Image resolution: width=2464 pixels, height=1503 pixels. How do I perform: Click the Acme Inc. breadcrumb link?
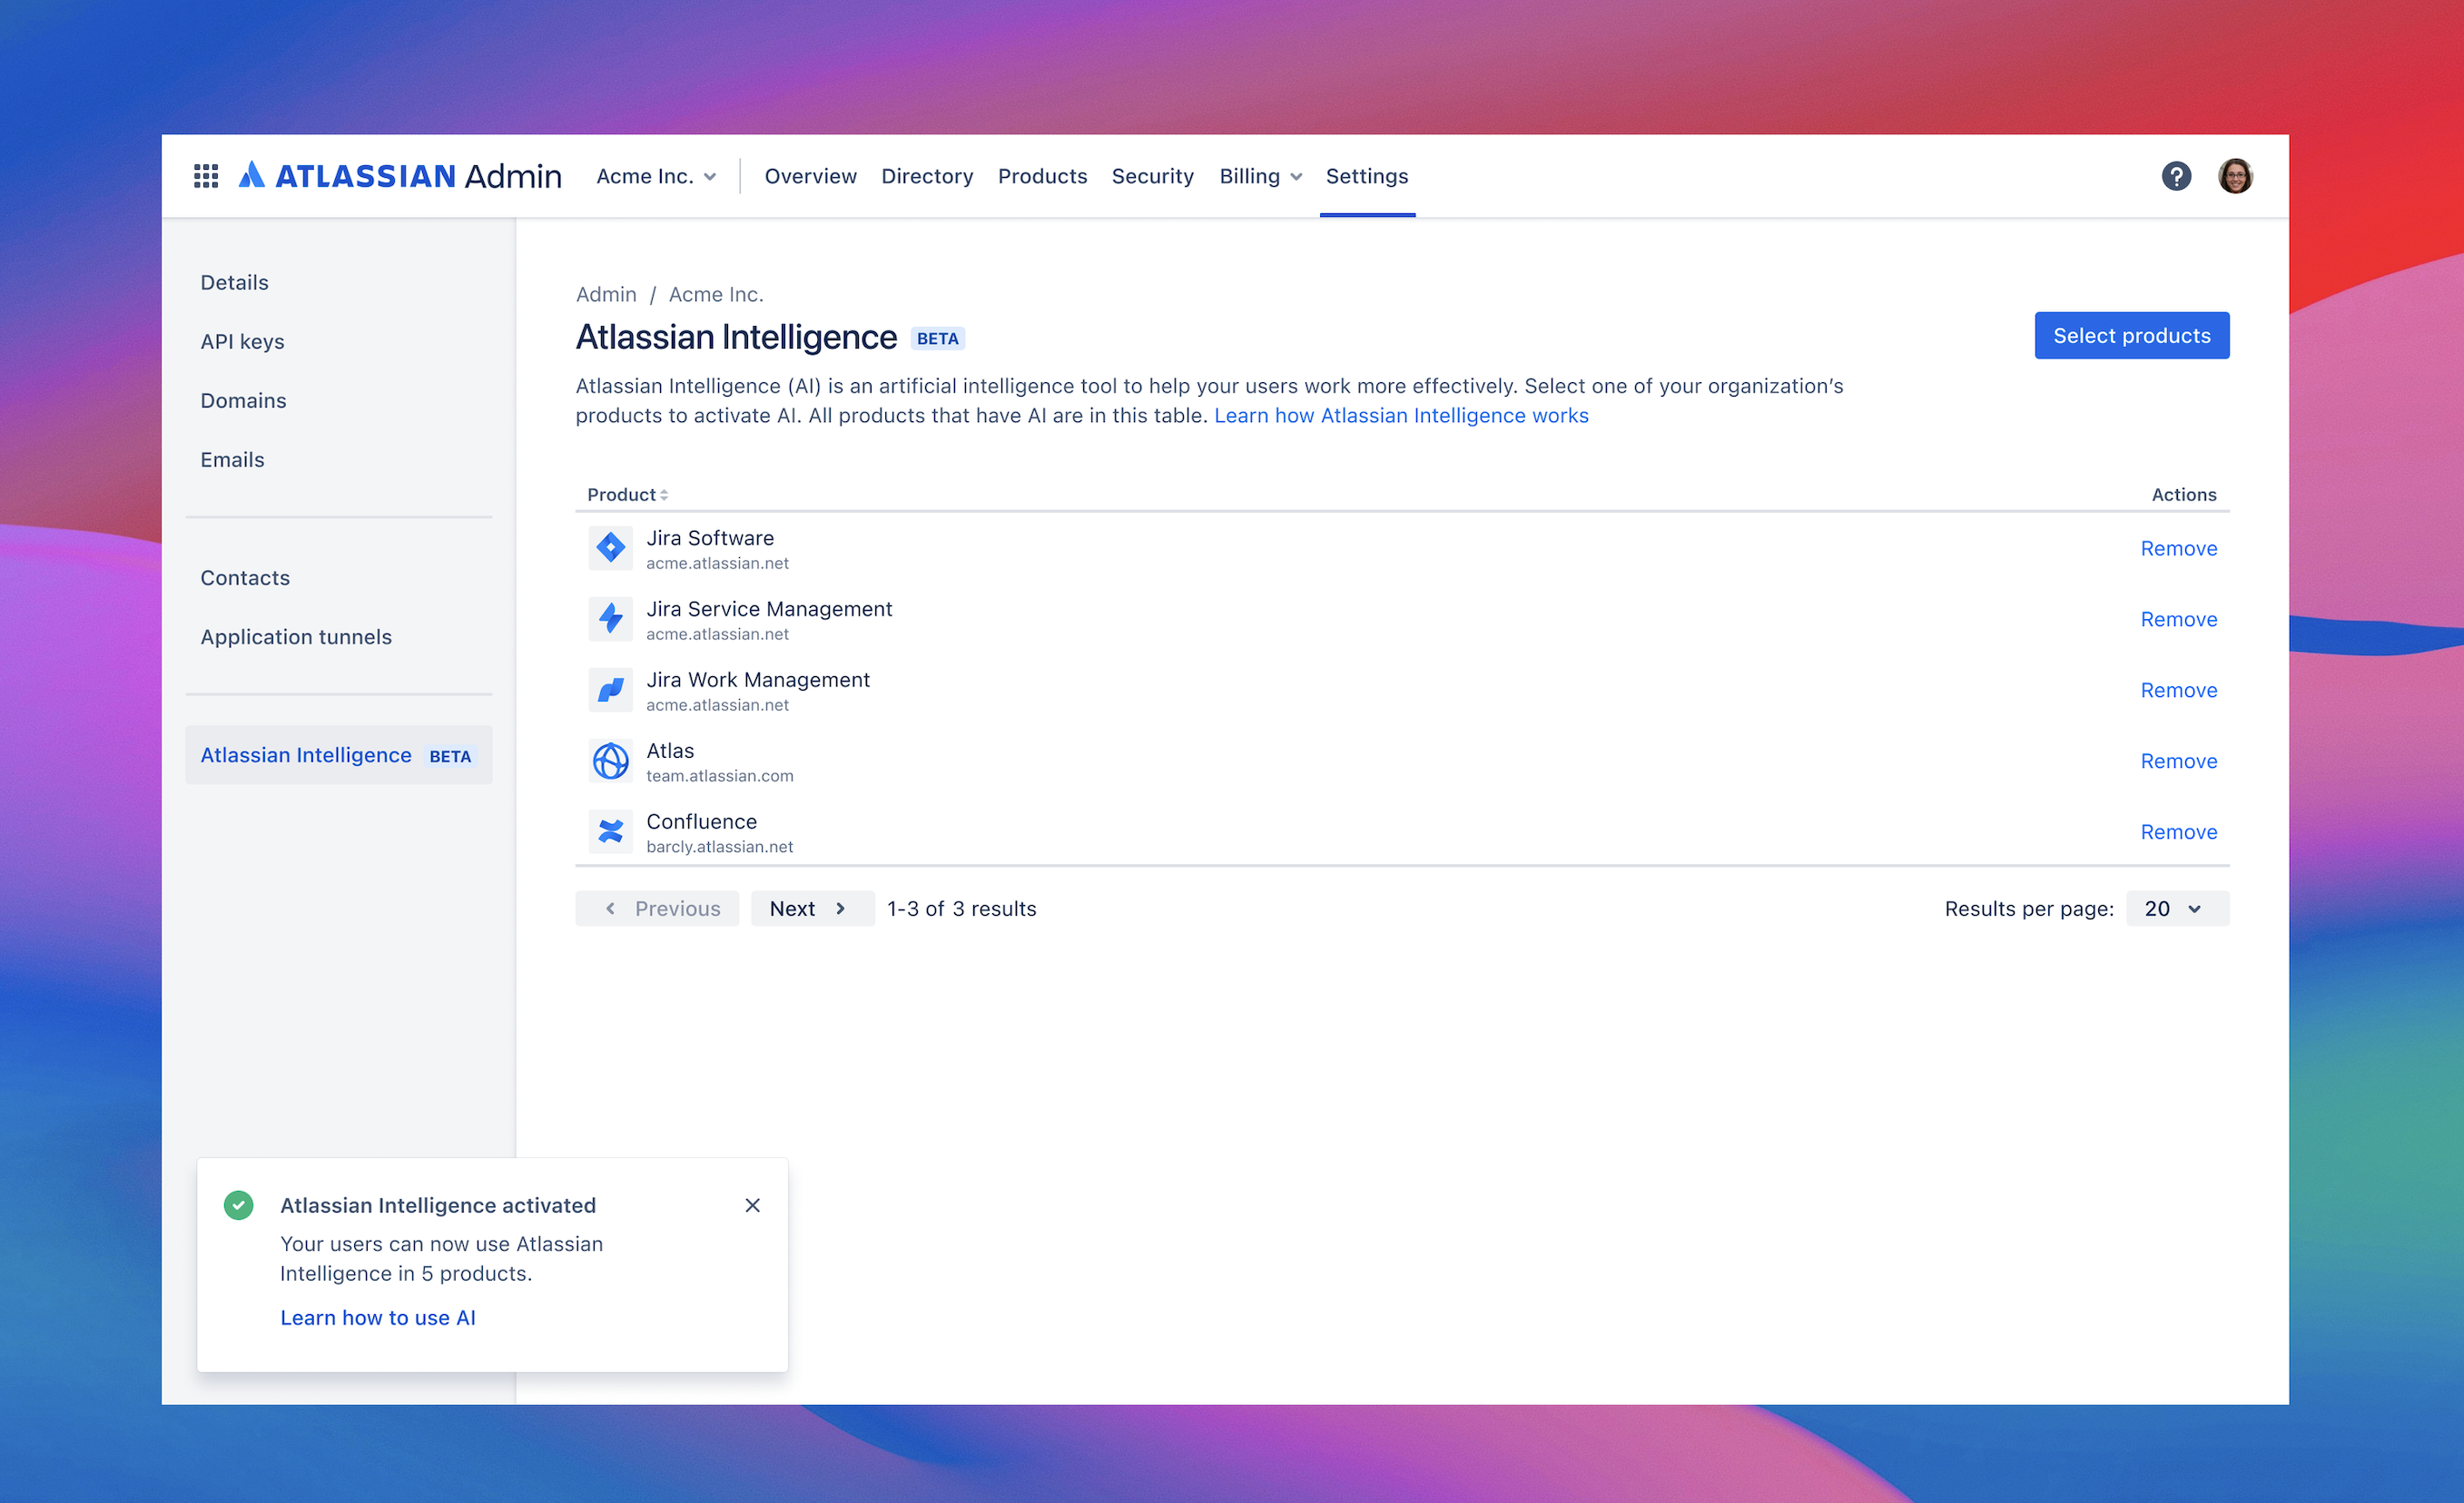click(715, 294)
